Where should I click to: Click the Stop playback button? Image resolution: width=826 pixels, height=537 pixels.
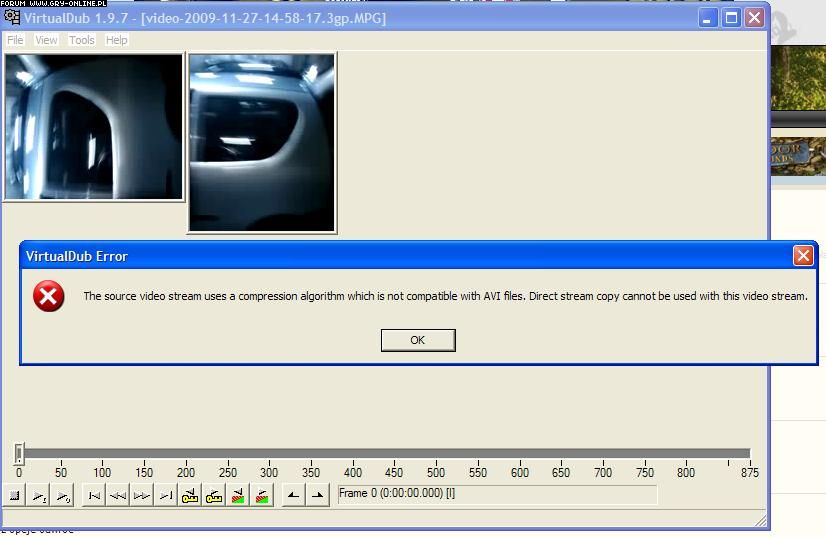[x=15, y=495]
